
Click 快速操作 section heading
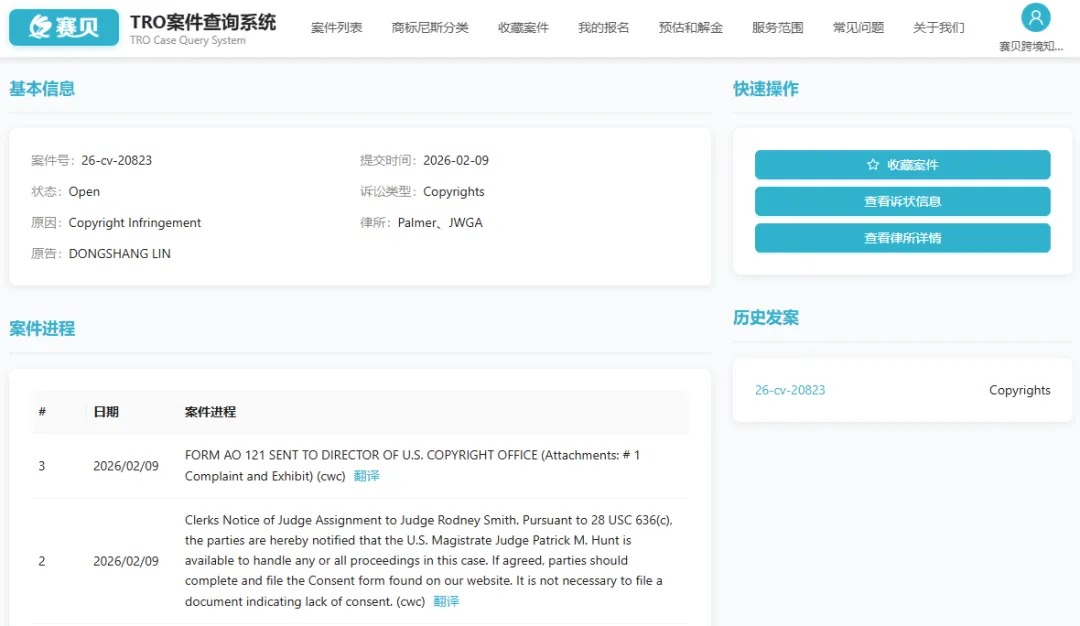[x=766, y=89]
